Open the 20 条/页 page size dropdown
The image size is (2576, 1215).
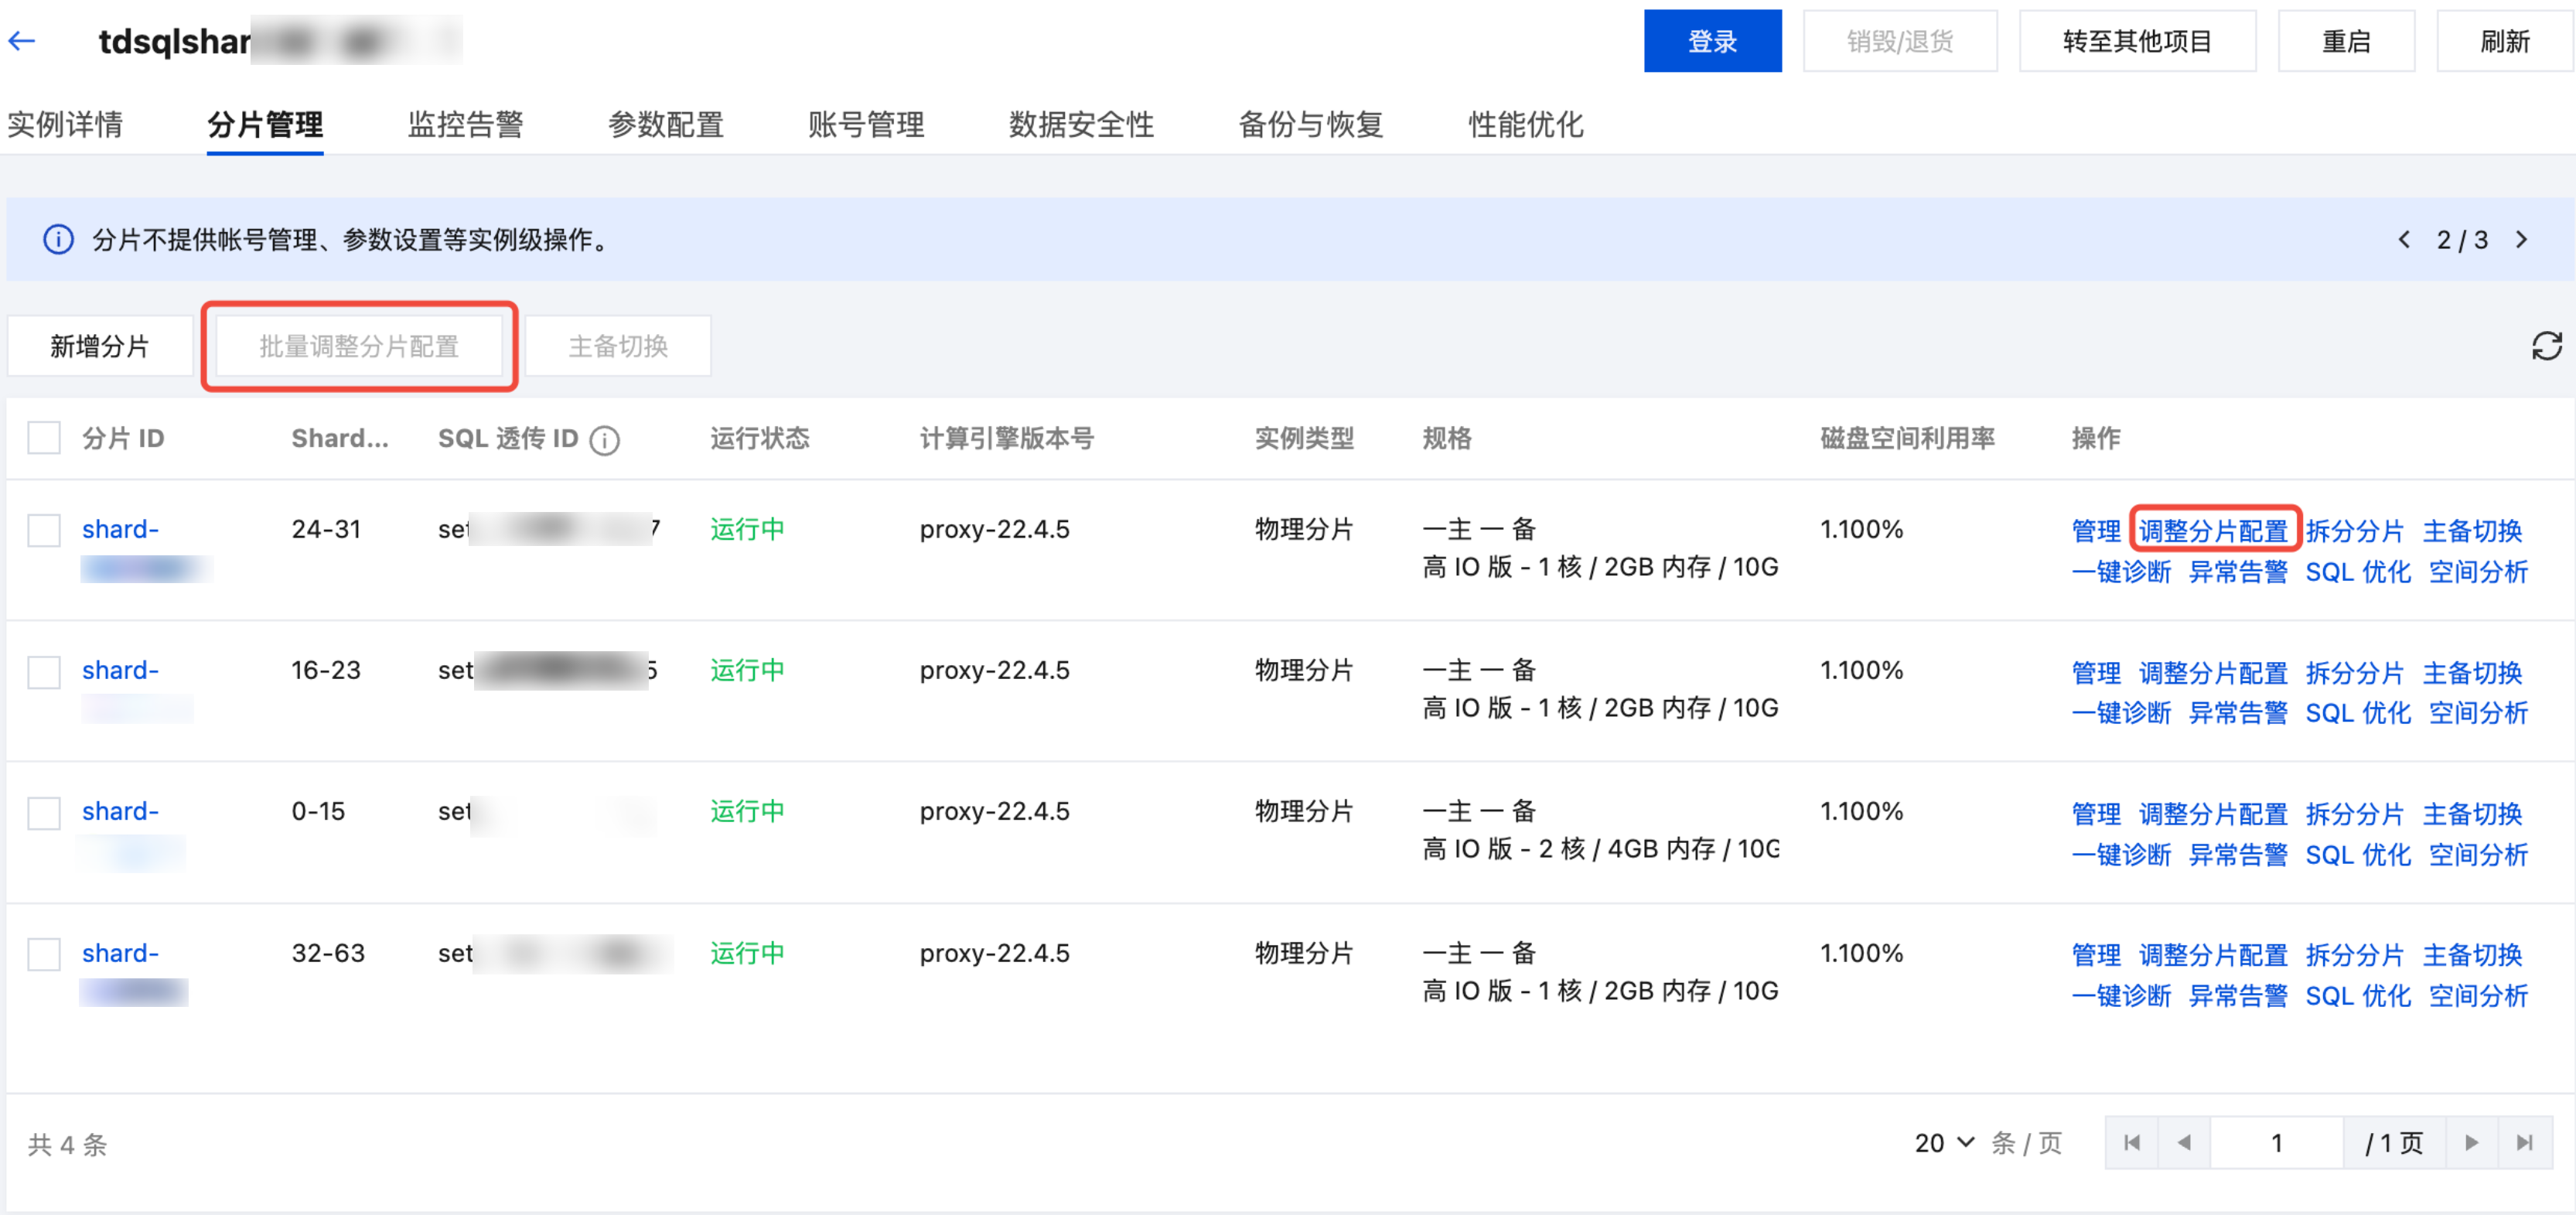1944,1143
